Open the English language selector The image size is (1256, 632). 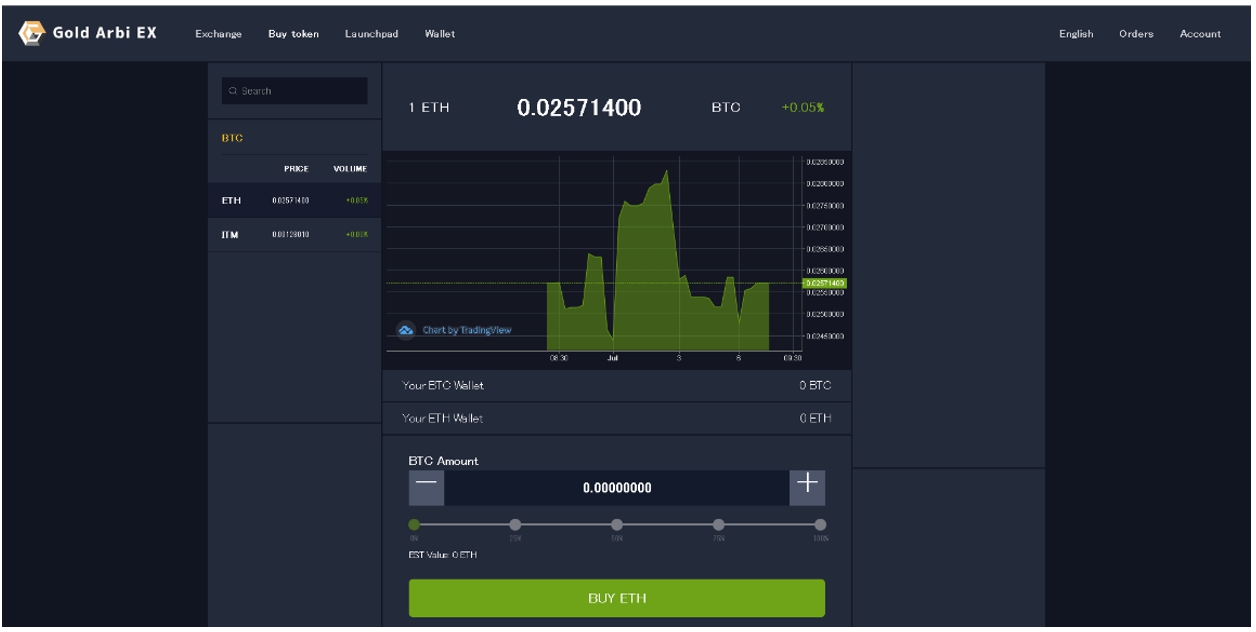(x=1076, y=34)
